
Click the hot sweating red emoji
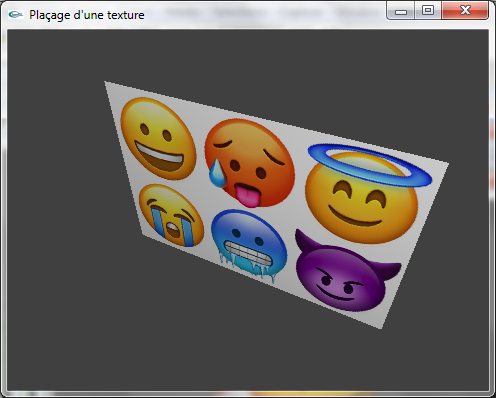pos(249,163)
